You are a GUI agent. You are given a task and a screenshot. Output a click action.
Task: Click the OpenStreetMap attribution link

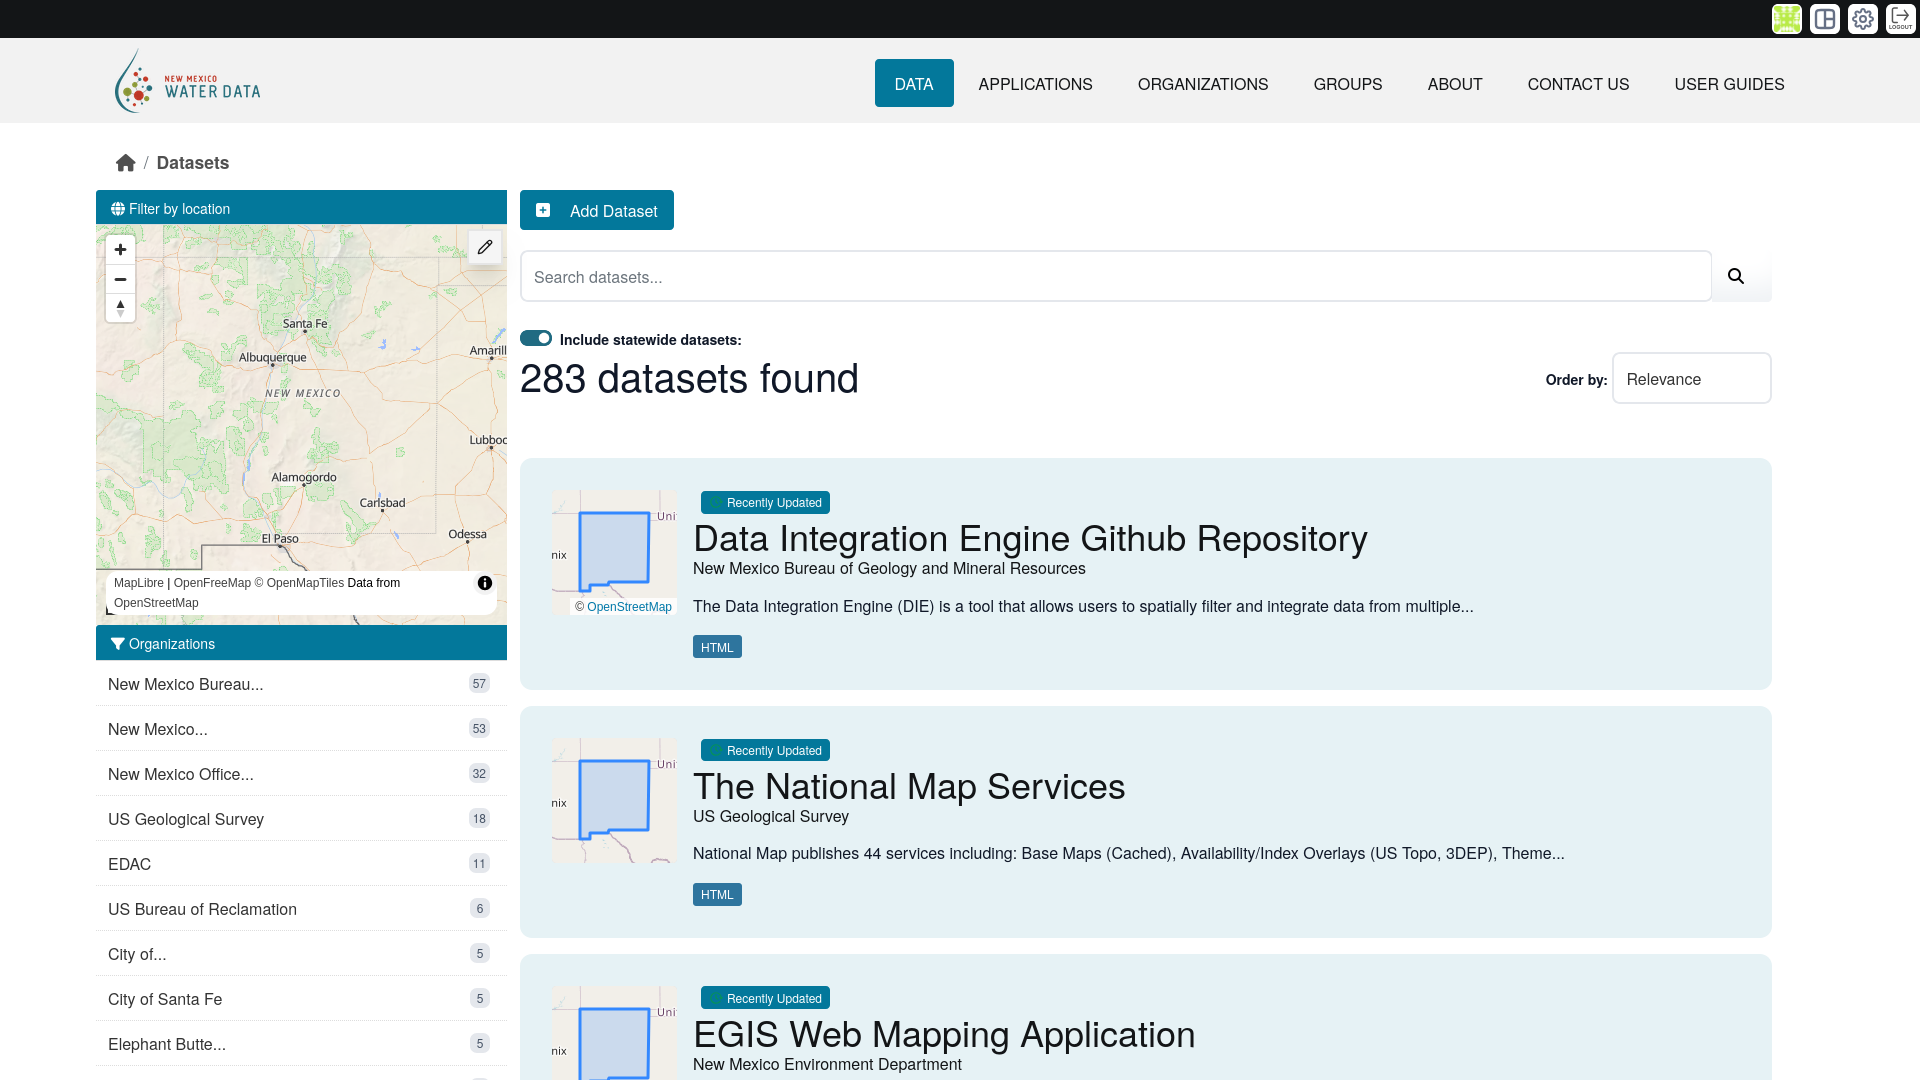[x=629, y=607]
